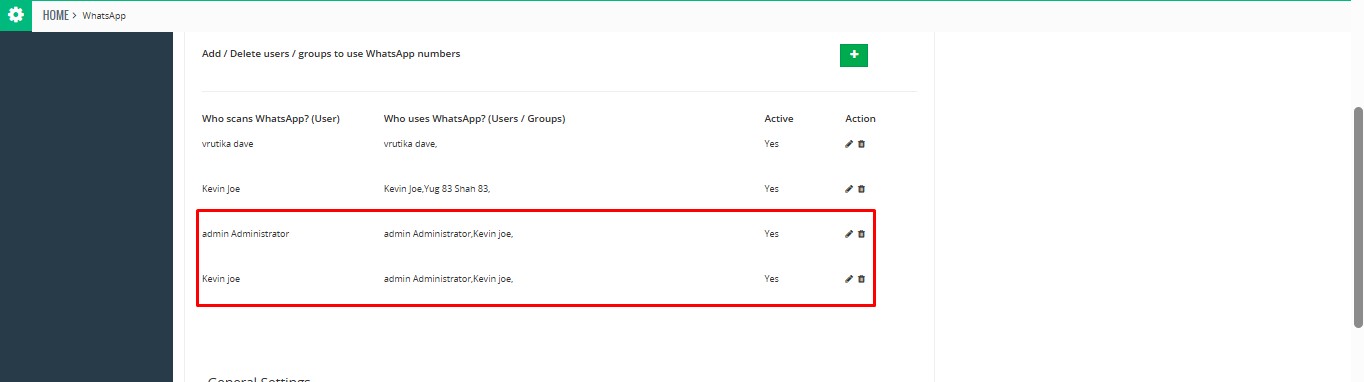Image resolution: width=1364 pixels, height=382 pixels.
Task: Click the WhatsApp breadcrumb
Action: [104, 17]
